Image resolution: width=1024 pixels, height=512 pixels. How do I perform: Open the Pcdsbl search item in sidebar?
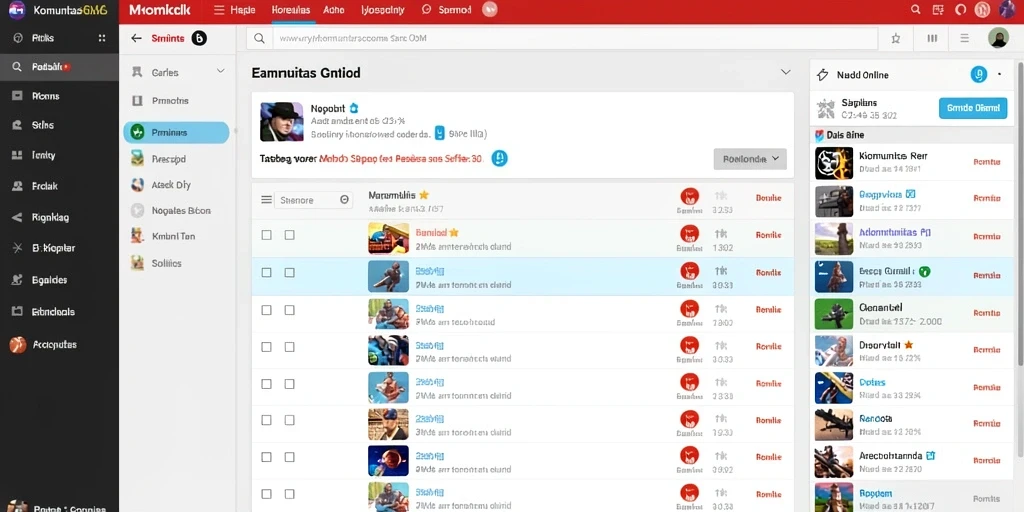pyautogui.click(x=59, y=67)
